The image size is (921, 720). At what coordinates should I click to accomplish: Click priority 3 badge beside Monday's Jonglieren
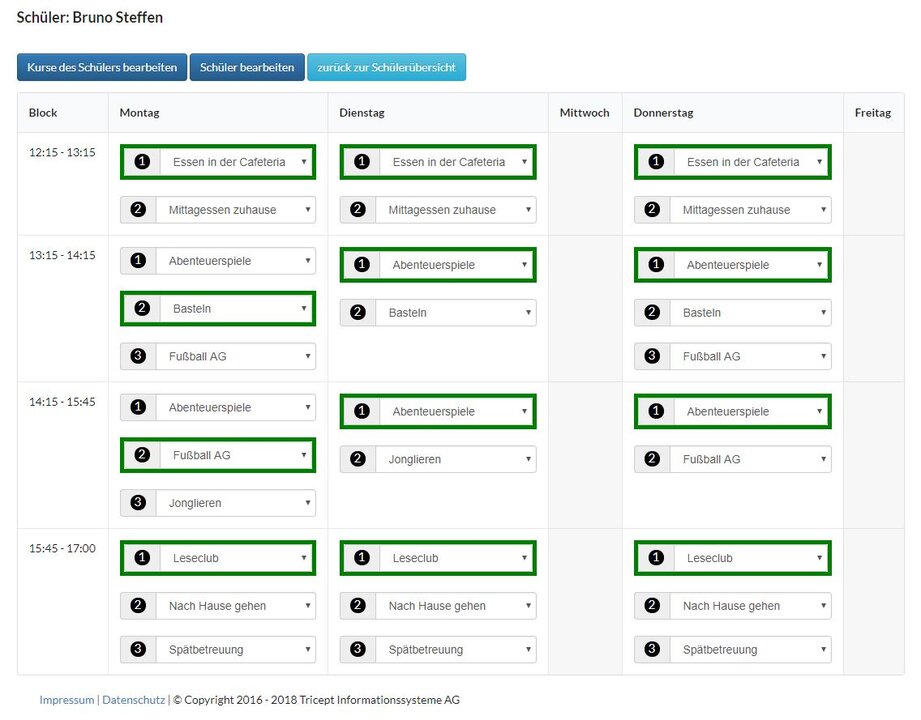[138, 503]
